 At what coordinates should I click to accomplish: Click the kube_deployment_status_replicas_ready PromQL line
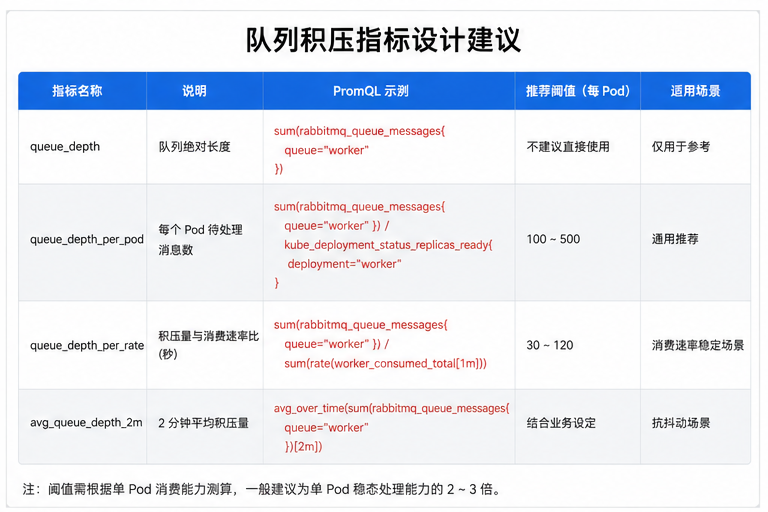[388, 245]
